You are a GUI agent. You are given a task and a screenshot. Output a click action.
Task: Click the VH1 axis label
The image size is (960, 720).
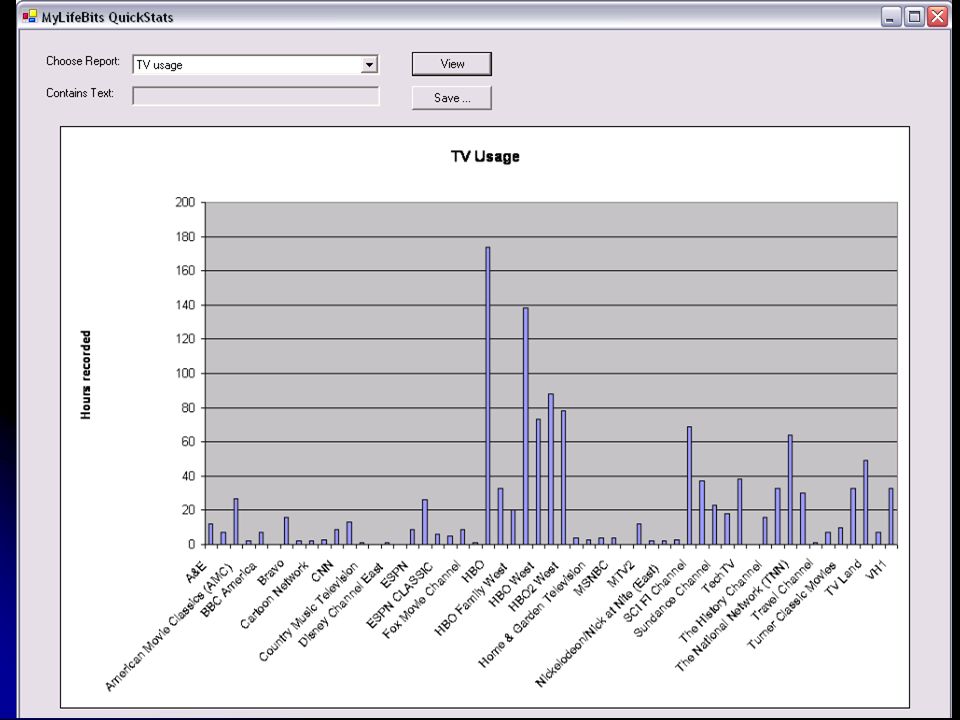click(x=877, y=572)
